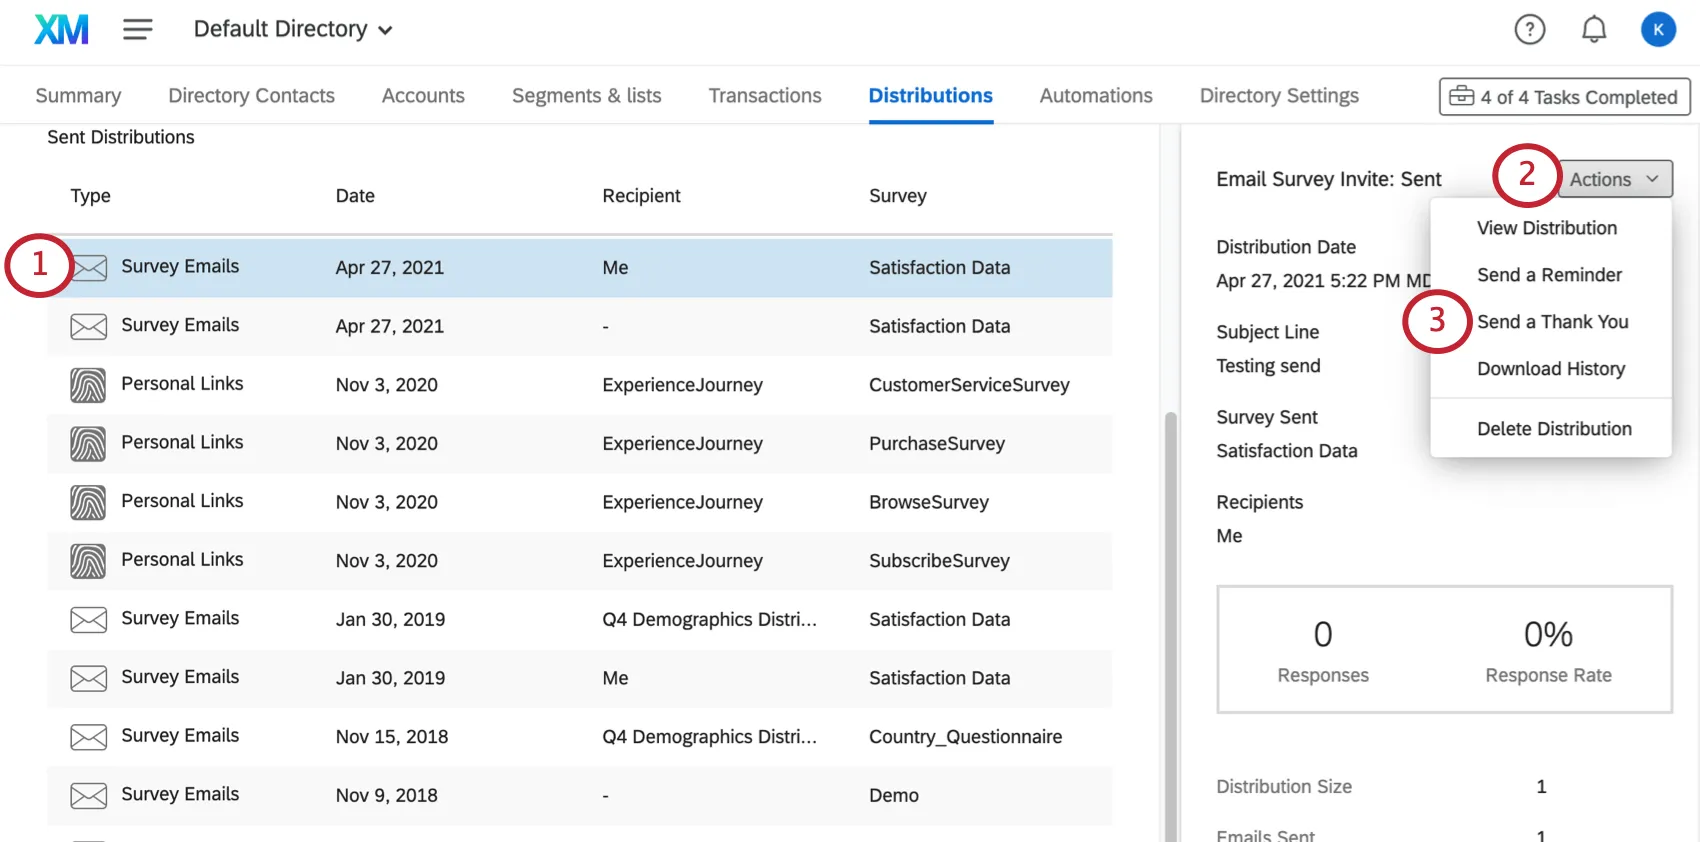
Task: Go to the Automations tab
Action: (1095, 96)
